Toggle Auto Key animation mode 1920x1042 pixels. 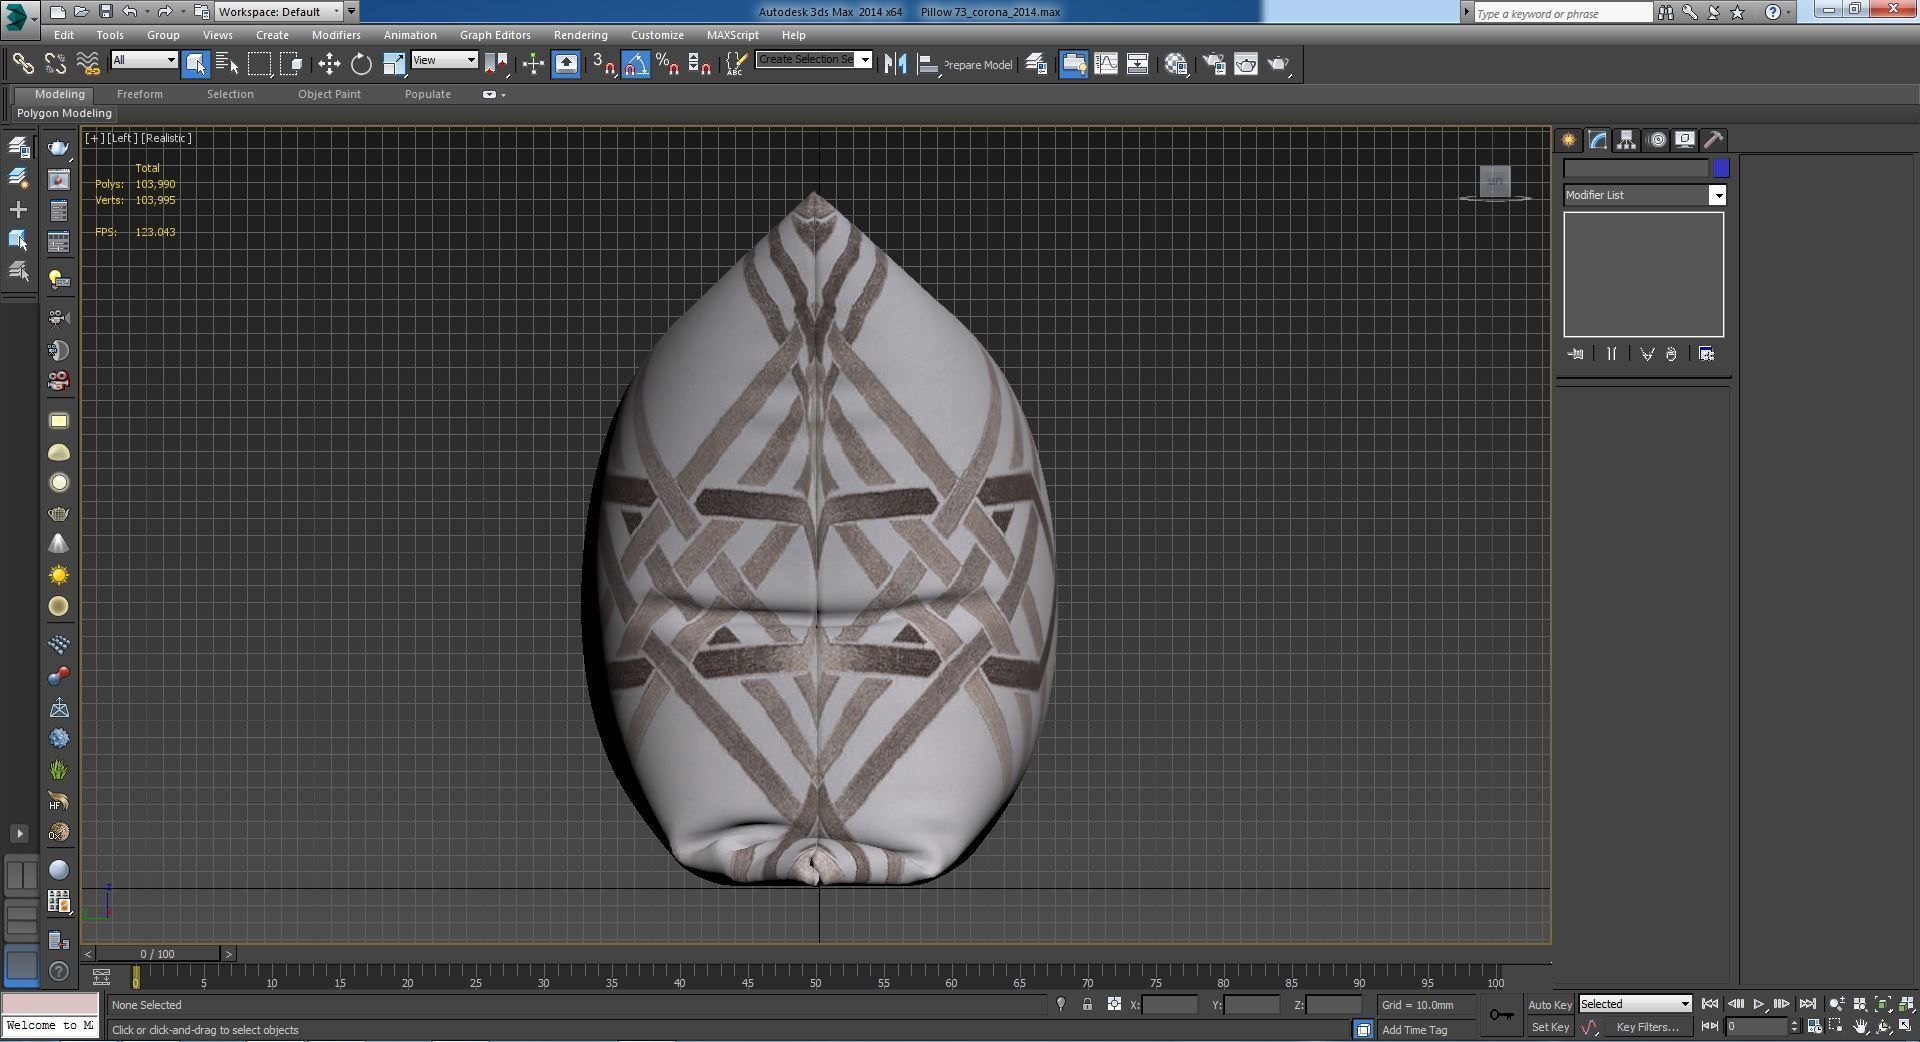(x=1550, y=1005)
